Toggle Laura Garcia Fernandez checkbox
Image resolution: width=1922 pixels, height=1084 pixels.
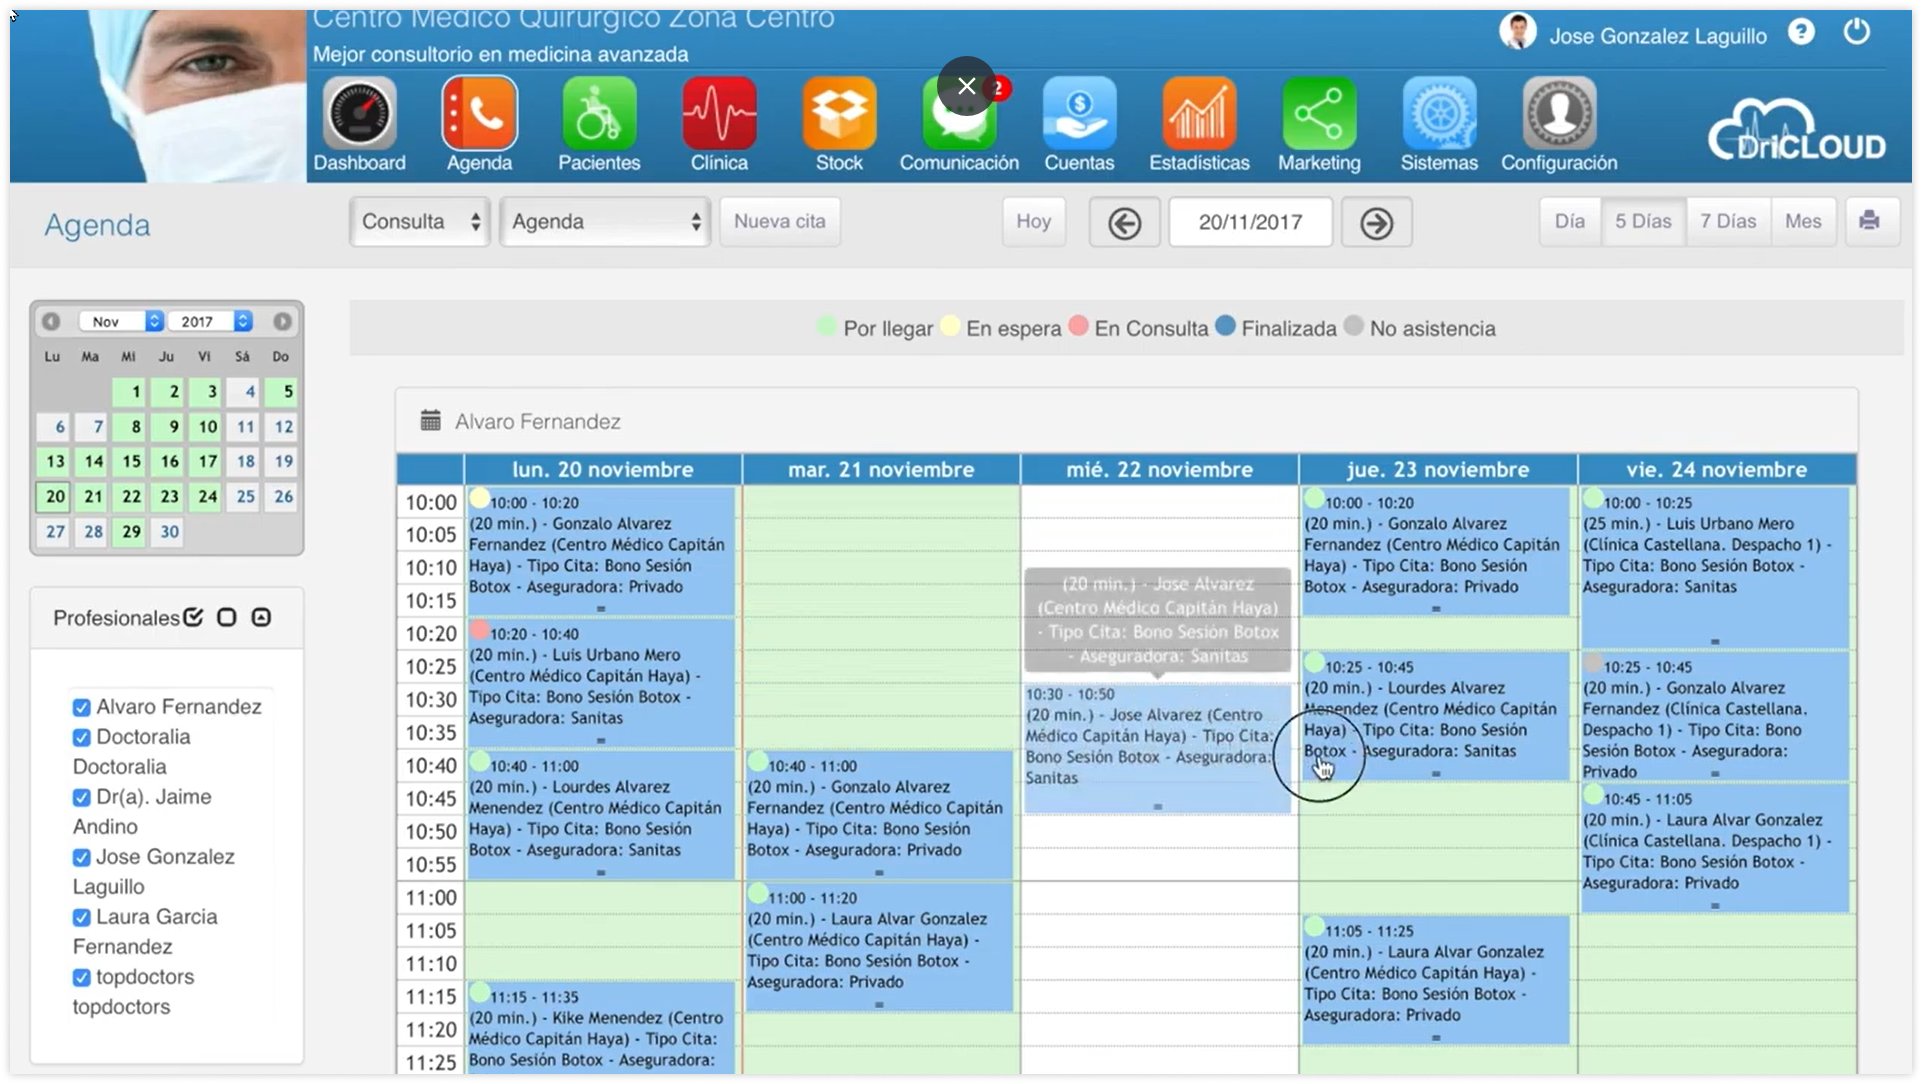(81, 917)
